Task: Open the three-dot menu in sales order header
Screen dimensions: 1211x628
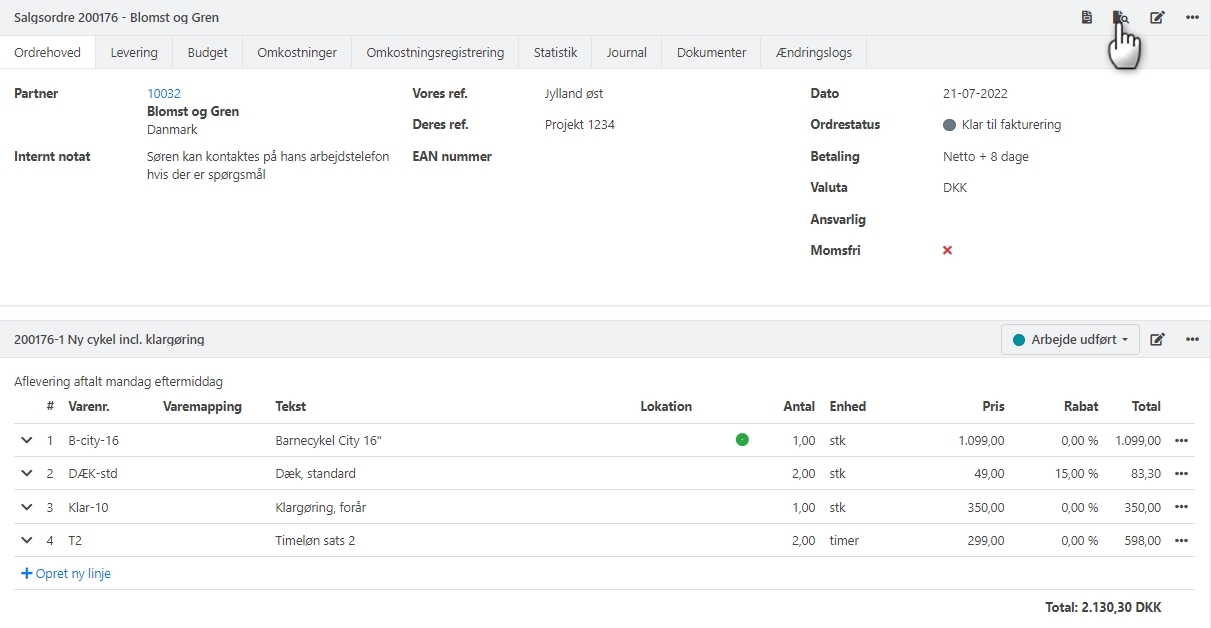Action: point(1192,18)
